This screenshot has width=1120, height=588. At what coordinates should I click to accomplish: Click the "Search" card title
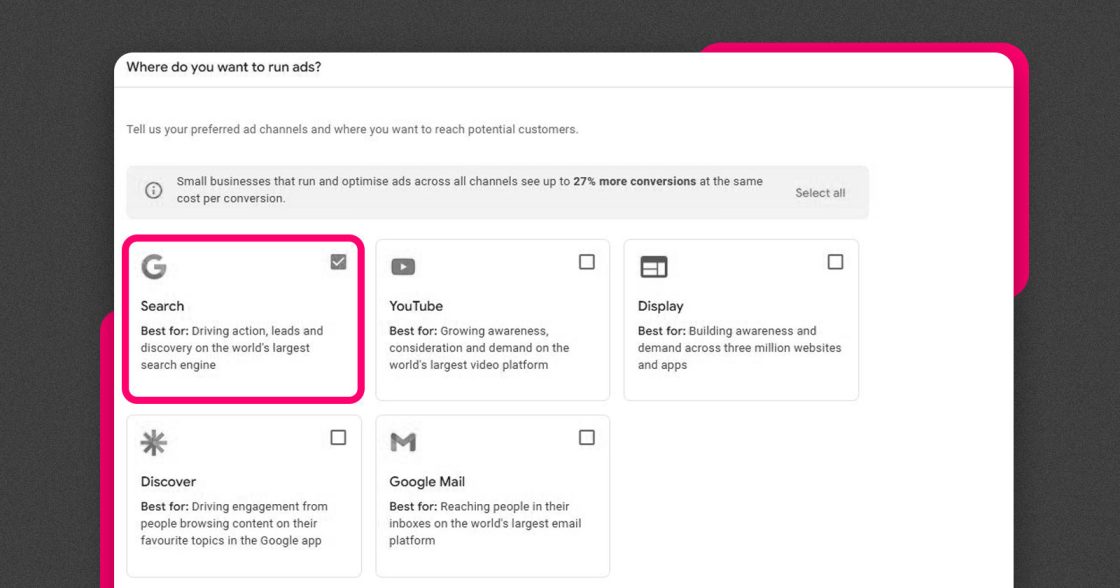162,306
